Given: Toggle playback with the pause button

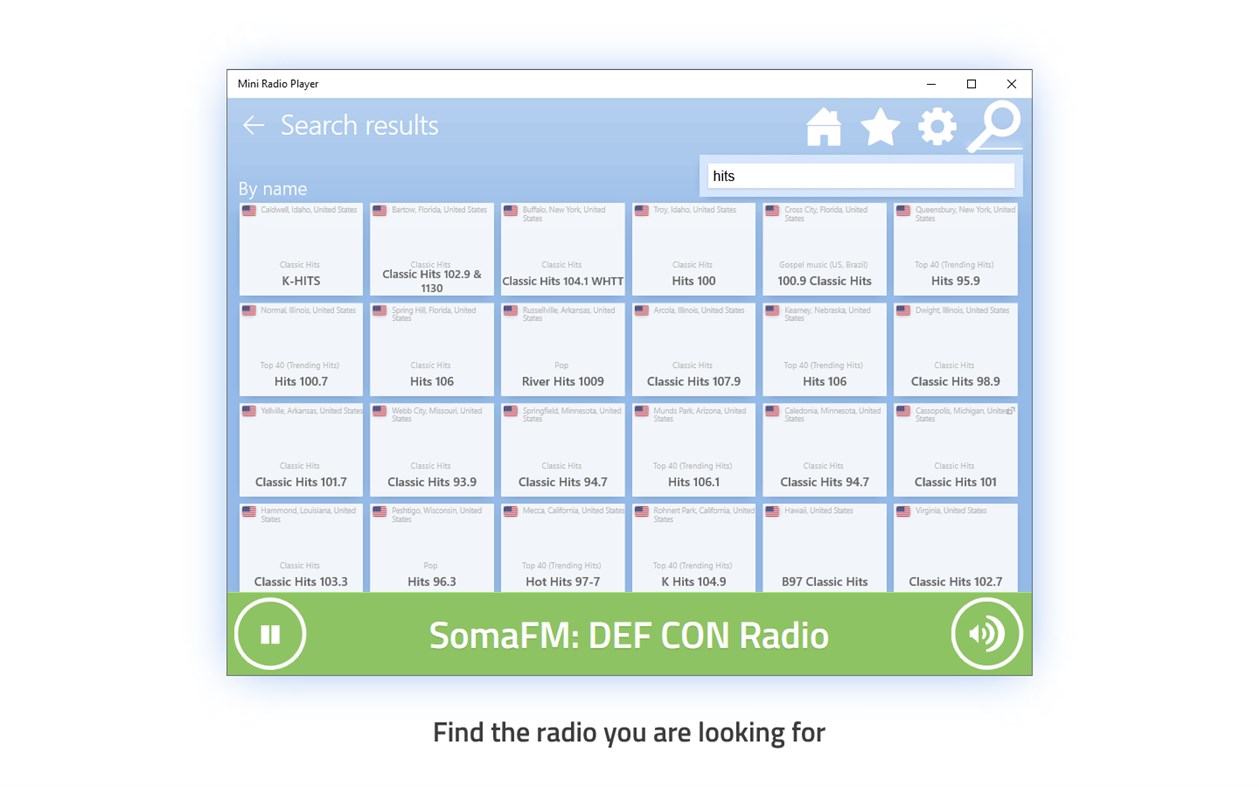Looking at the screenshot, I should (269, 633).
